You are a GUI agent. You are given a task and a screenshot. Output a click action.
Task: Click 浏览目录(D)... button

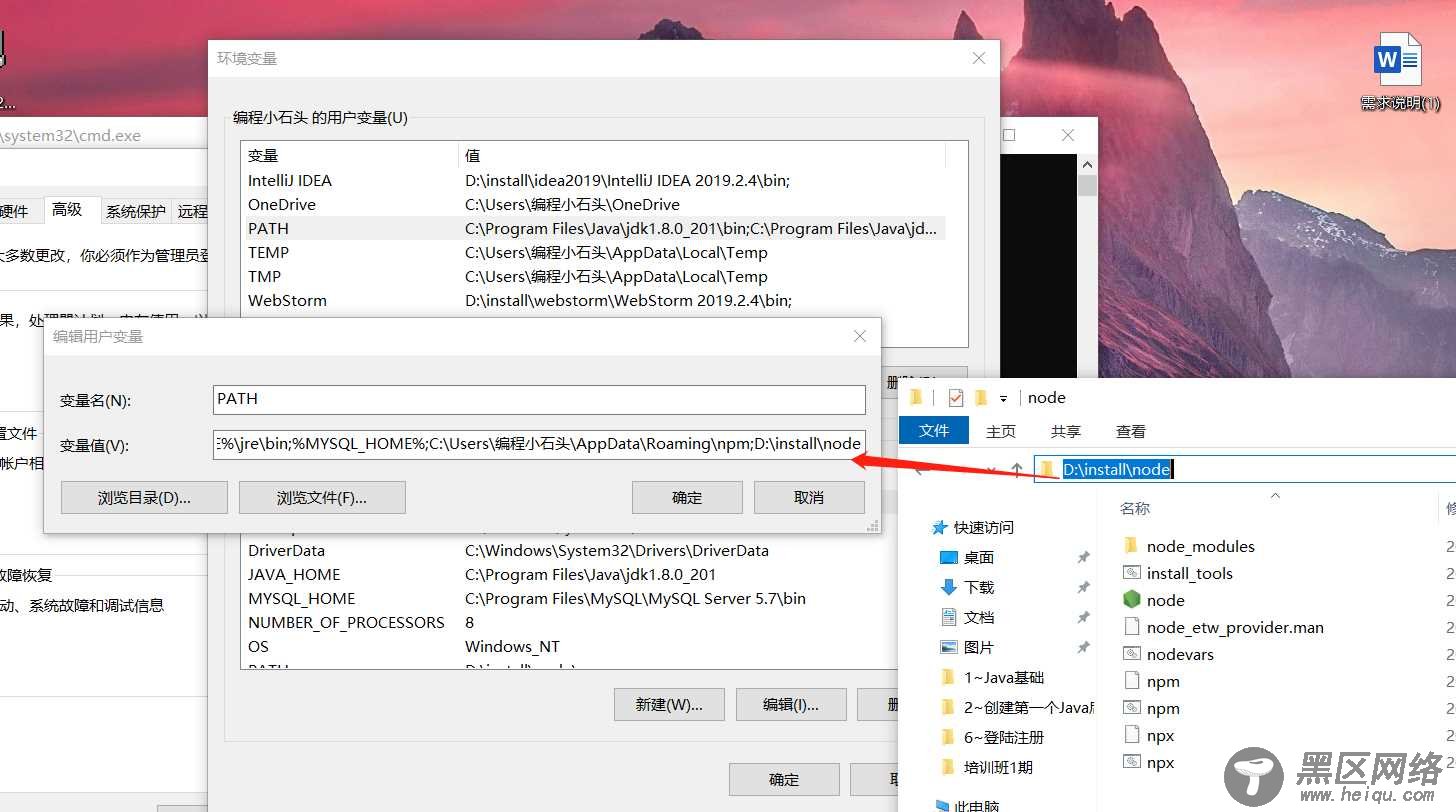[x=144, y=497]
